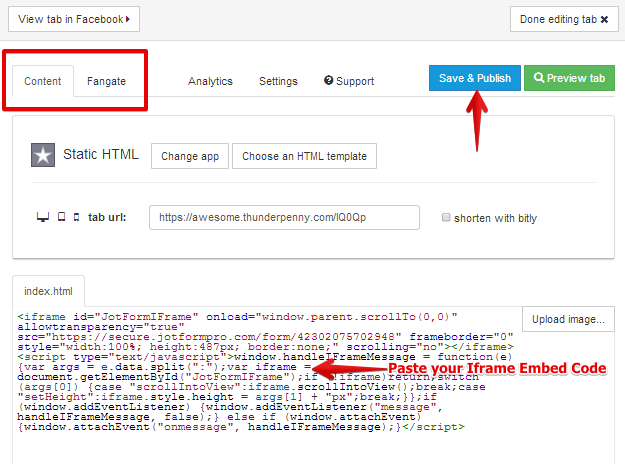Image resolution: width=625 pixels, height=464 pixels.
Task: Click the Static HTML star icon
Action: [x=43, y=155]
